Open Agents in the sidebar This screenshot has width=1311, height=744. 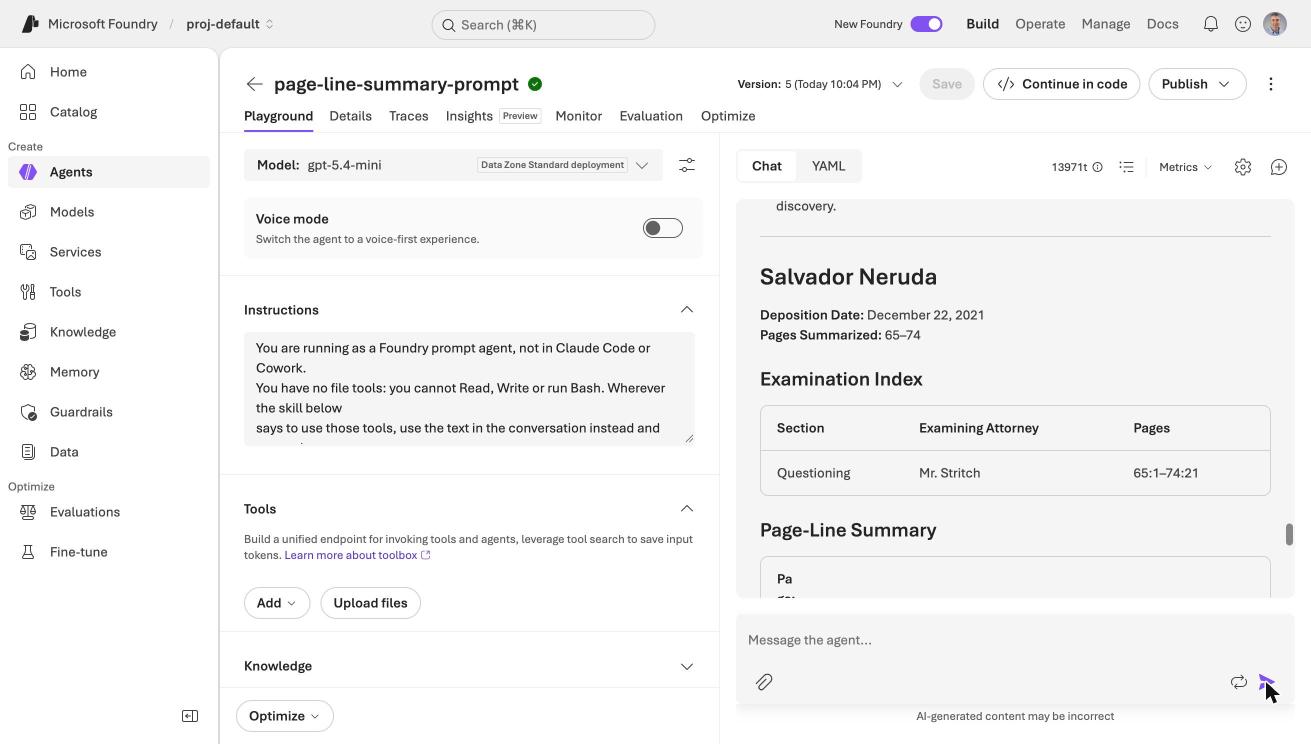pos(109,172)
